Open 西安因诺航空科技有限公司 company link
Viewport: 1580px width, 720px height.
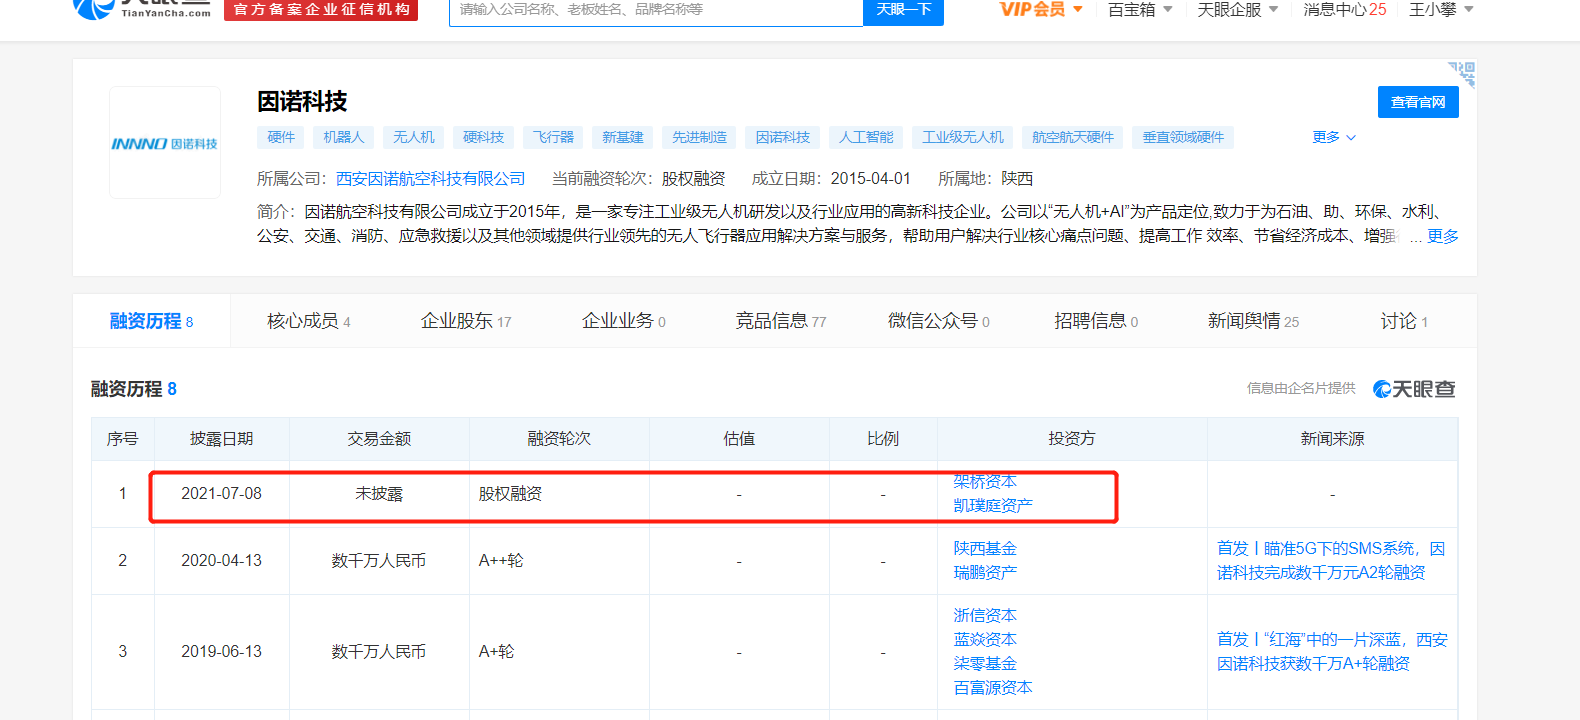[x=430, y=178]
